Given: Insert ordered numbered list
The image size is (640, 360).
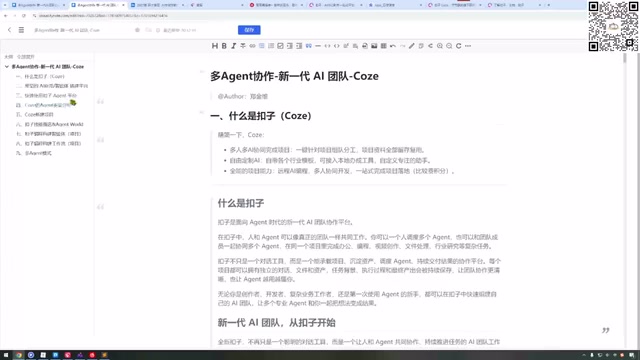Looking at the screenshot, I should point(271,46).
